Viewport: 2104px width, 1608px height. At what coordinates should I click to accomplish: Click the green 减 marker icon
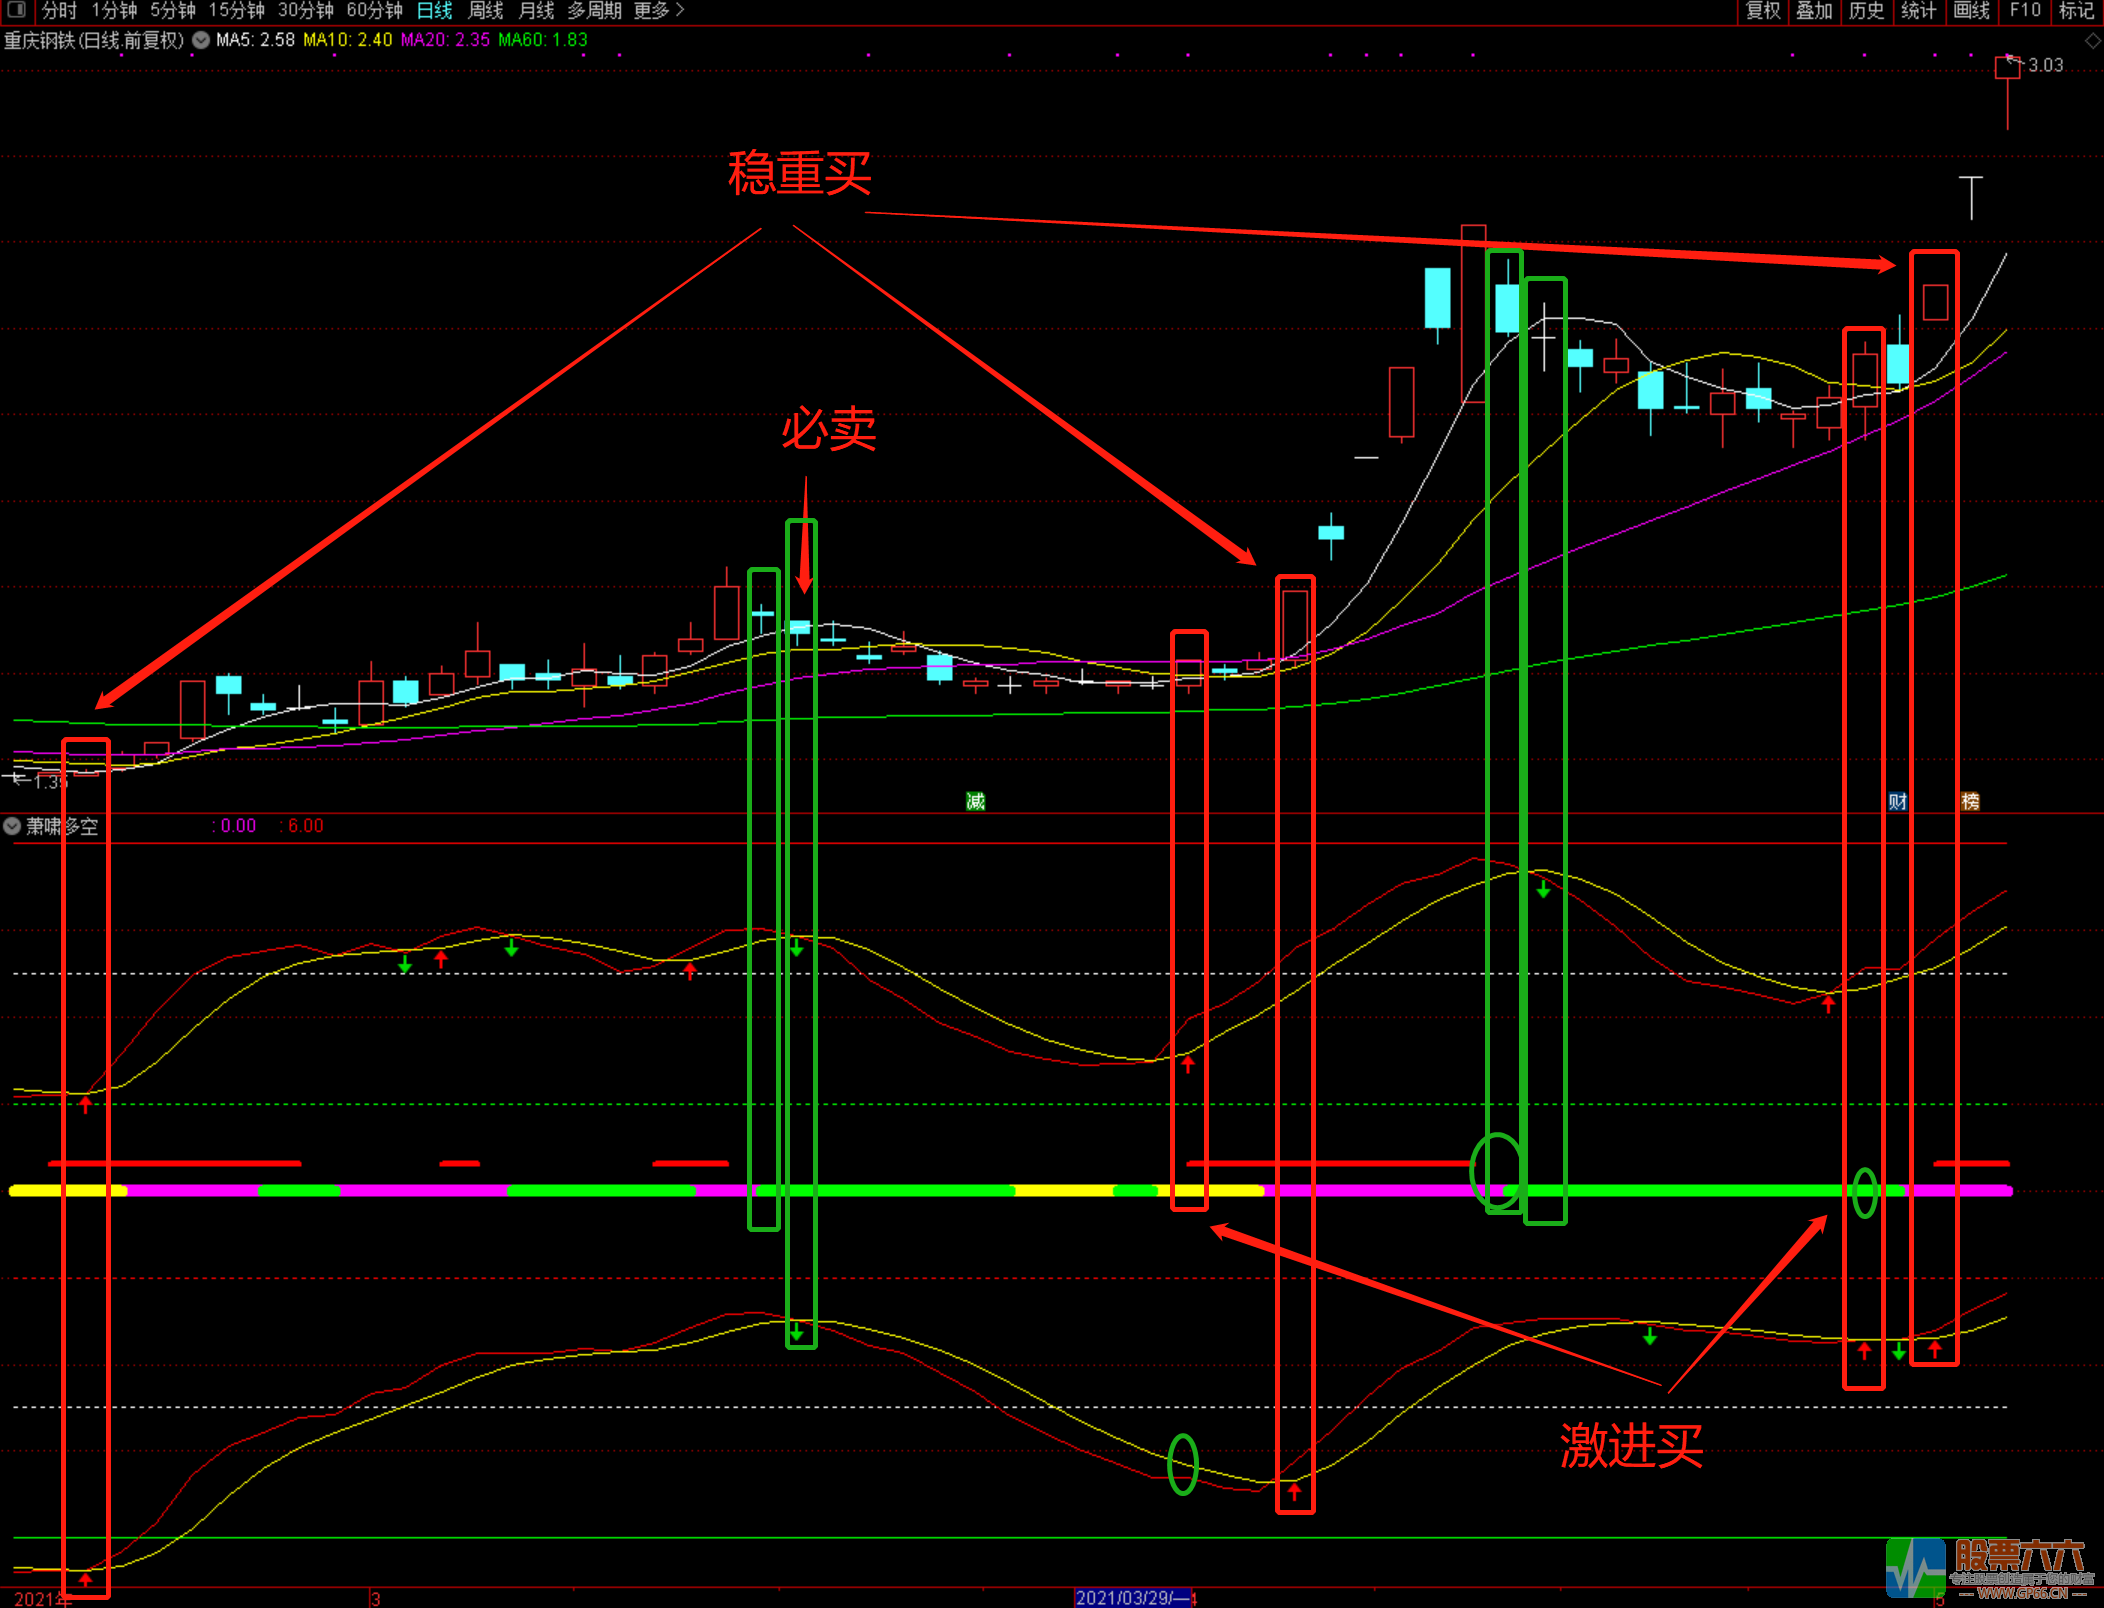(976, 801)
